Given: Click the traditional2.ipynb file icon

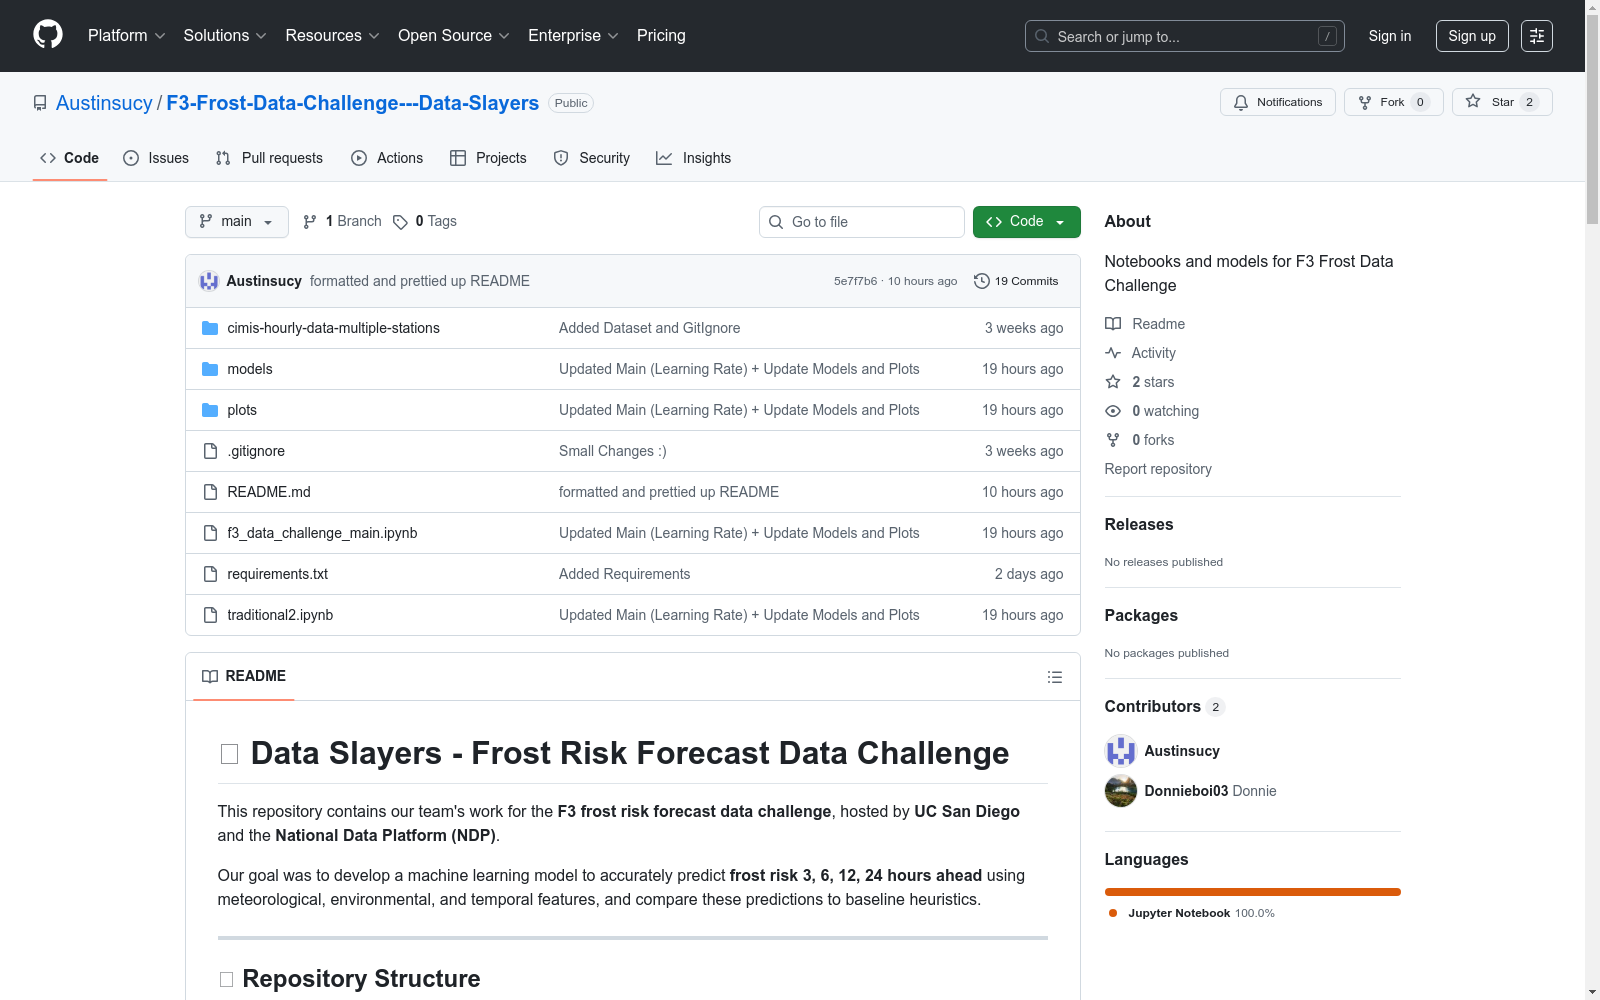Looking at the screenshot, I should (210, 615).
